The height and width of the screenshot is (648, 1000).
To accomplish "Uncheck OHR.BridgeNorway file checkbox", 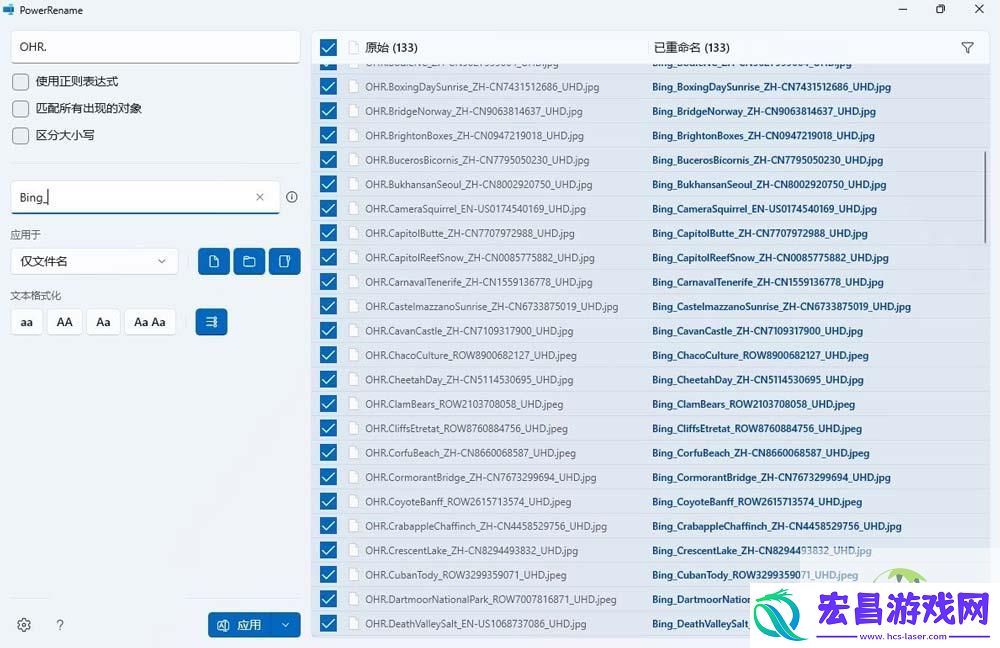I will point(328,111).
